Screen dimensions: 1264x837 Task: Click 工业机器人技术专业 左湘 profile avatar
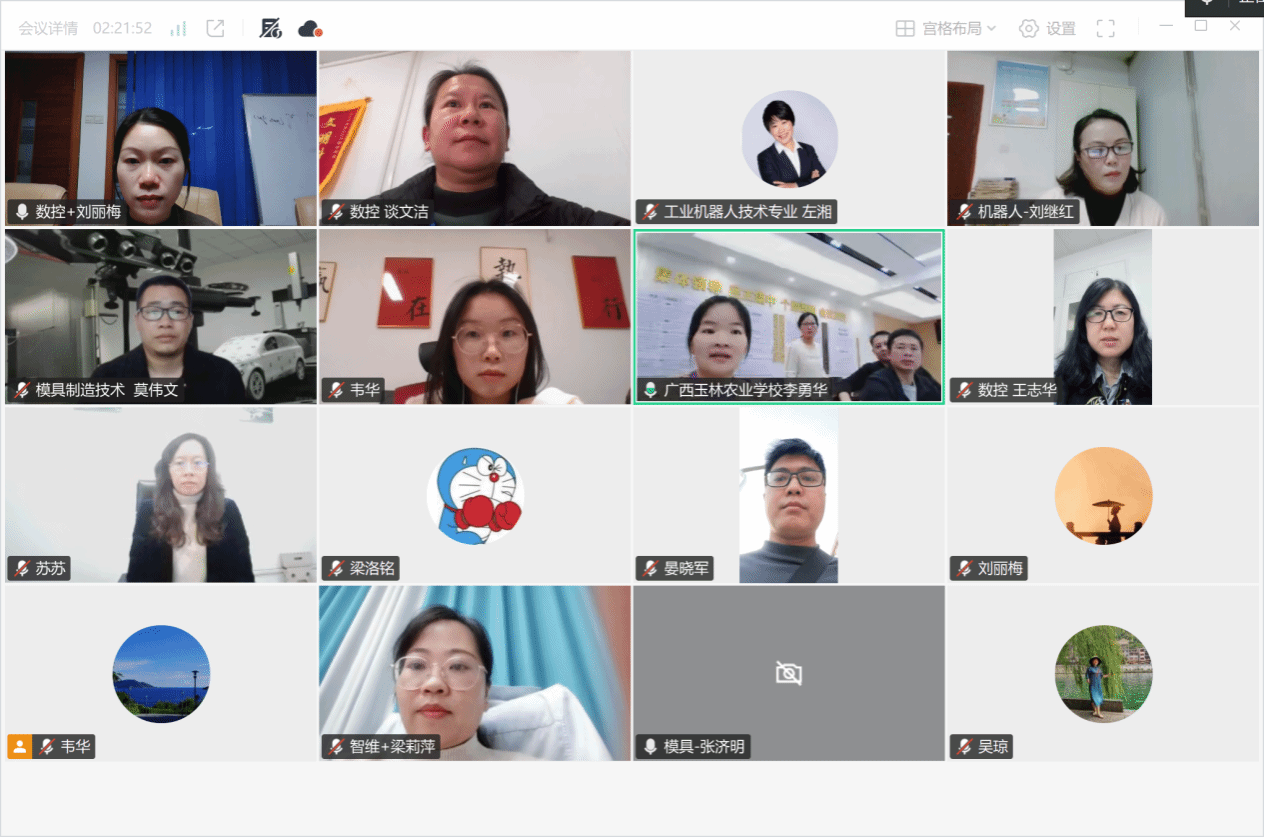pos(789,139)
